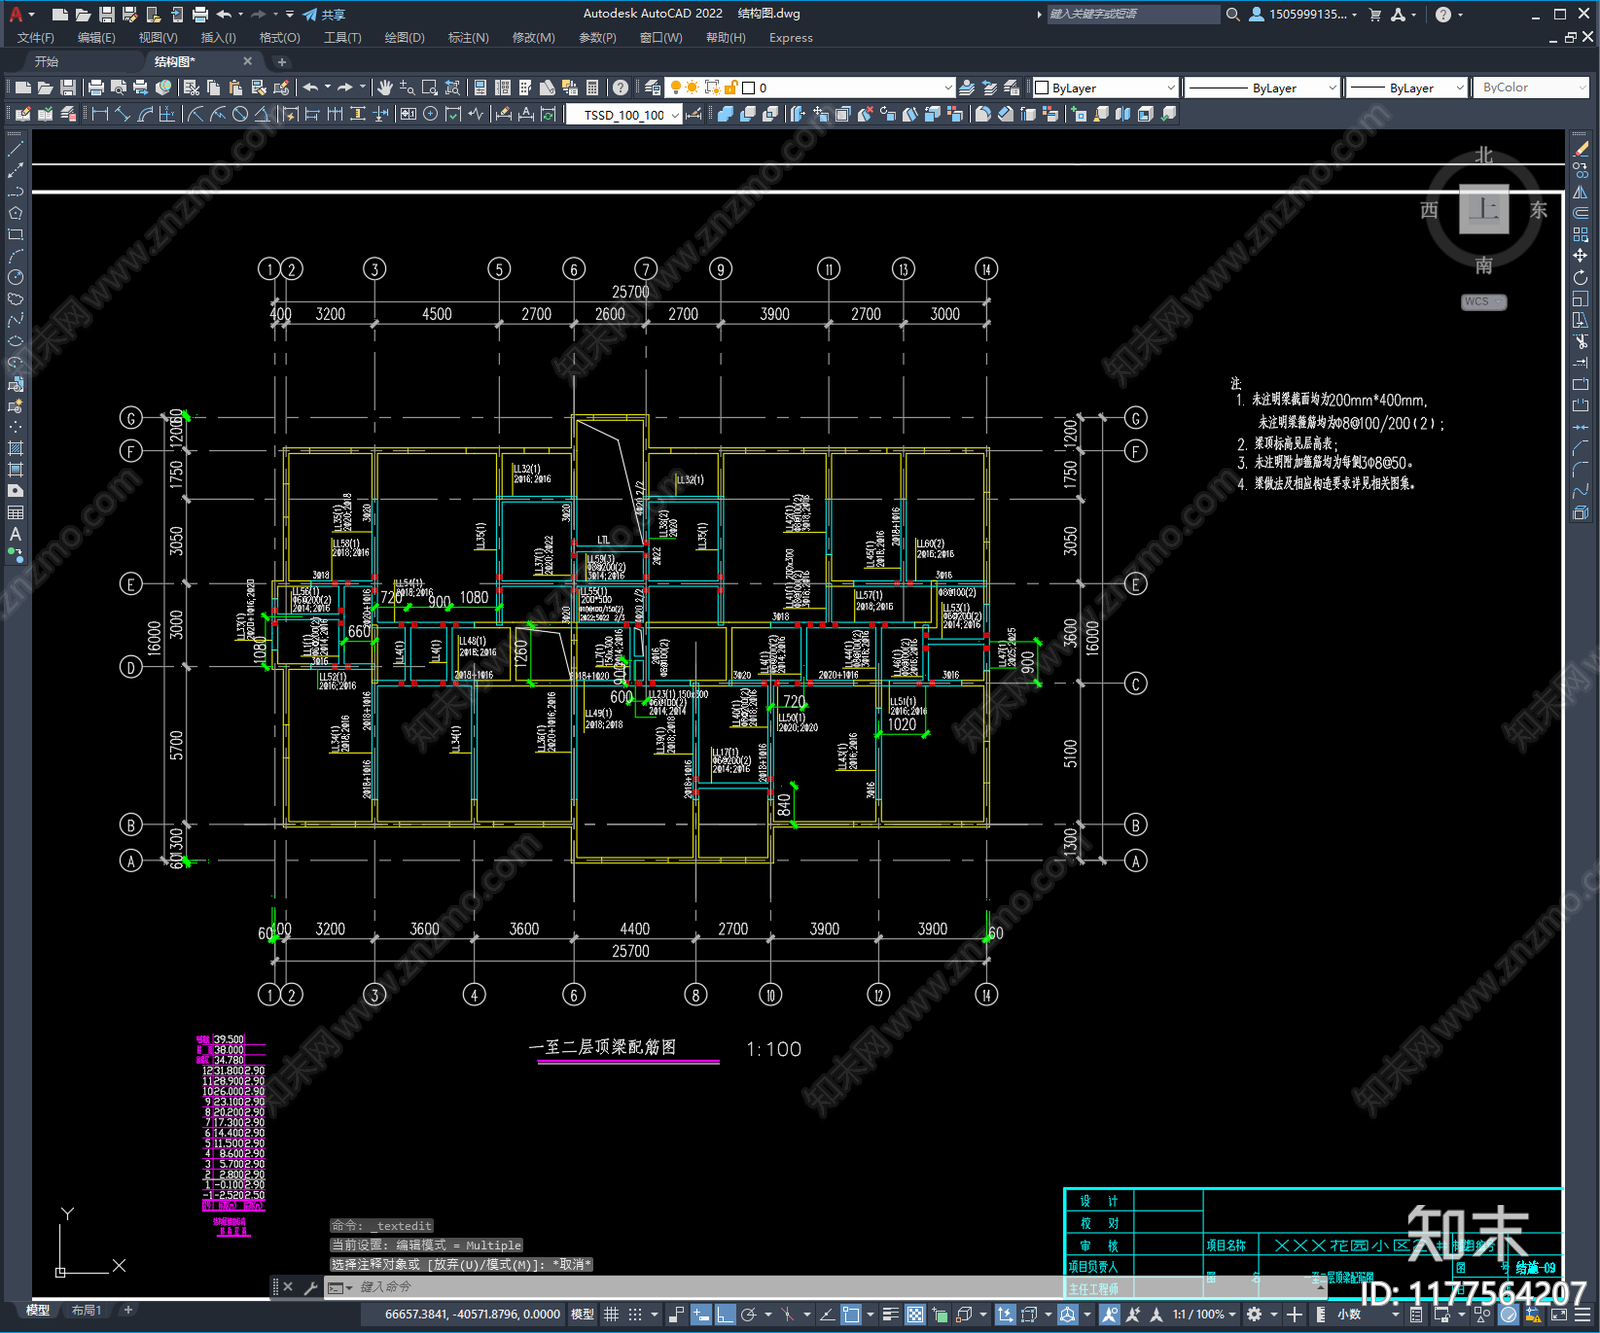The image size is (1600, 1333).
Task: Open the 标注(N) menu
Action: [468, 37]
